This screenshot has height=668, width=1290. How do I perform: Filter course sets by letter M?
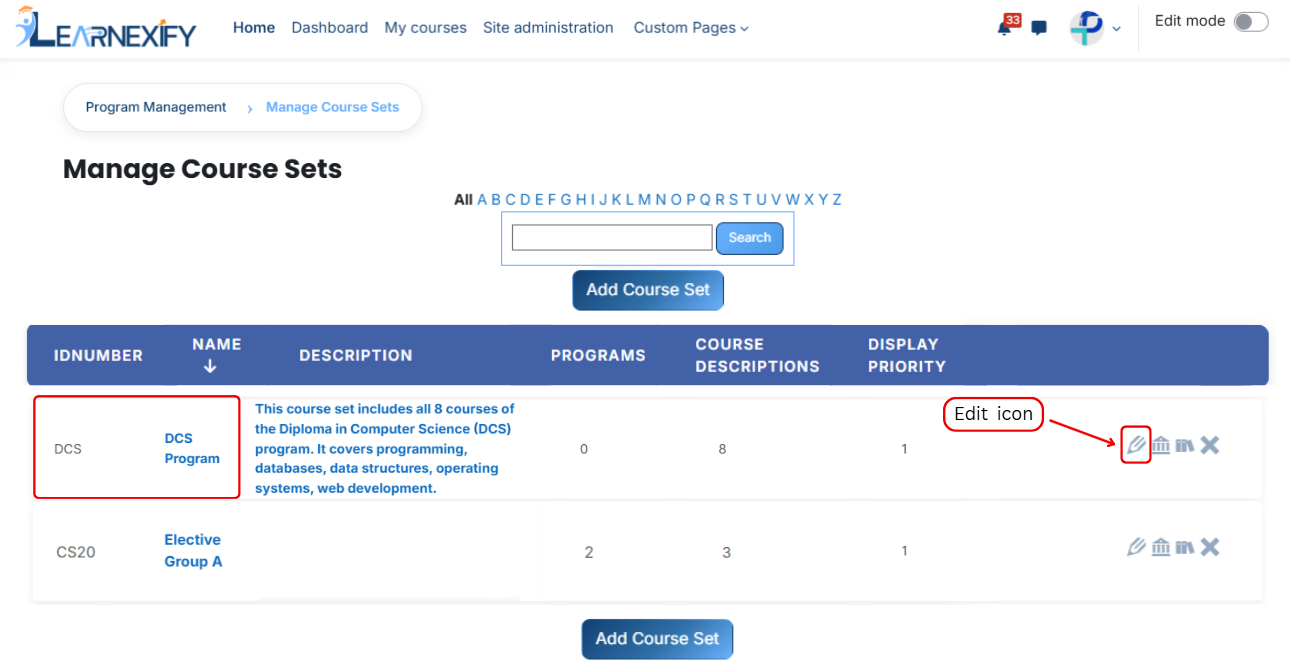(644, 200)
